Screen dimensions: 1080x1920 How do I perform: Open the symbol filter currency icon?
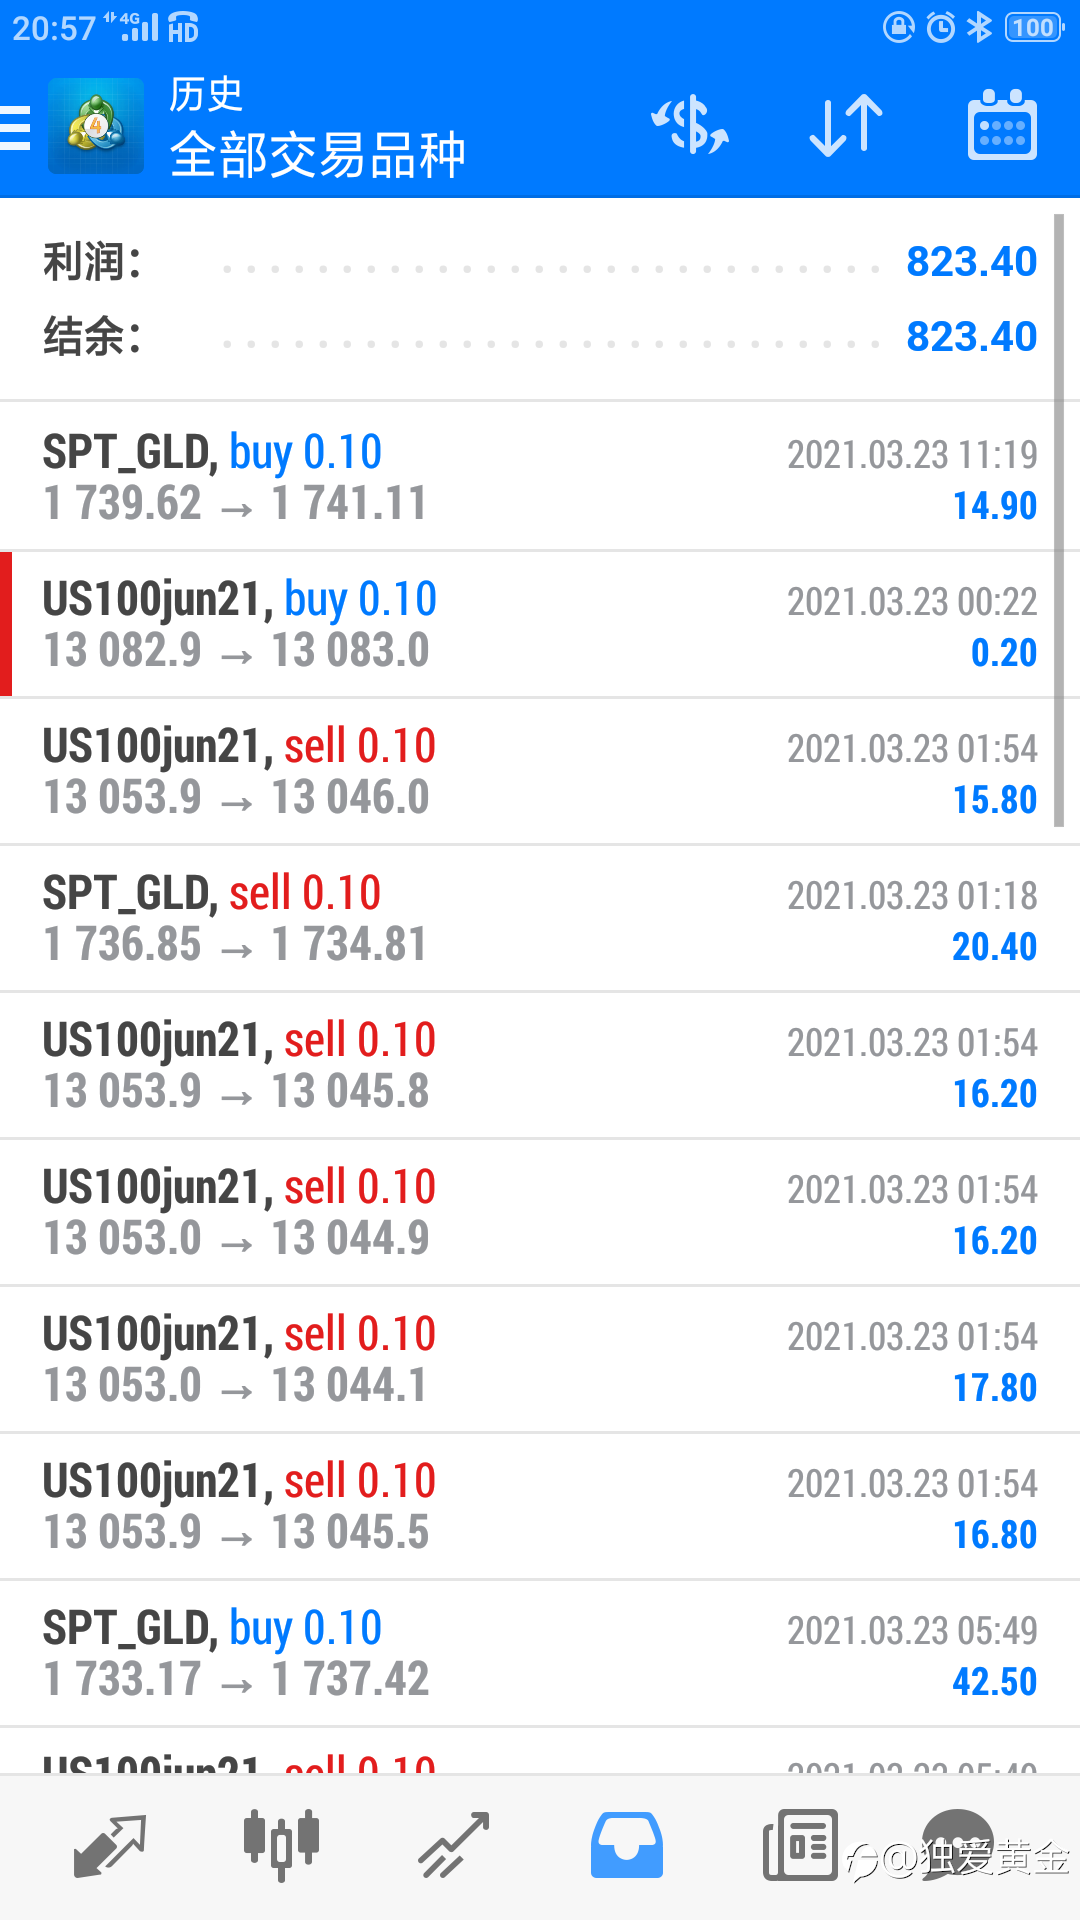coord(690,126)
